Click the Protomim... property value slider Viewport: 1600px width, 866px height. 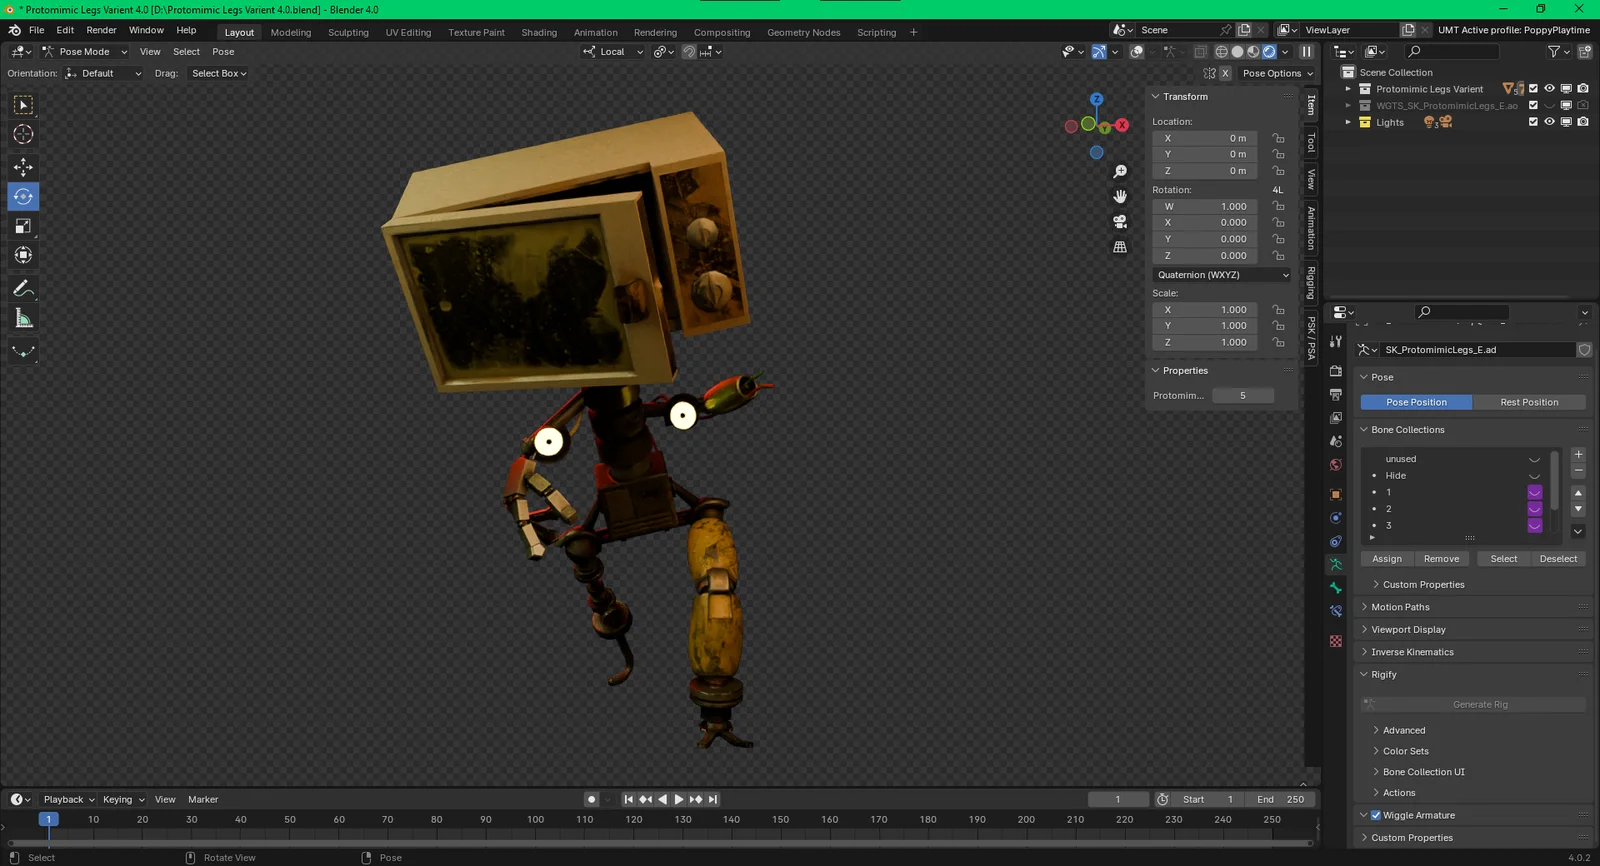click(1243, 396)
